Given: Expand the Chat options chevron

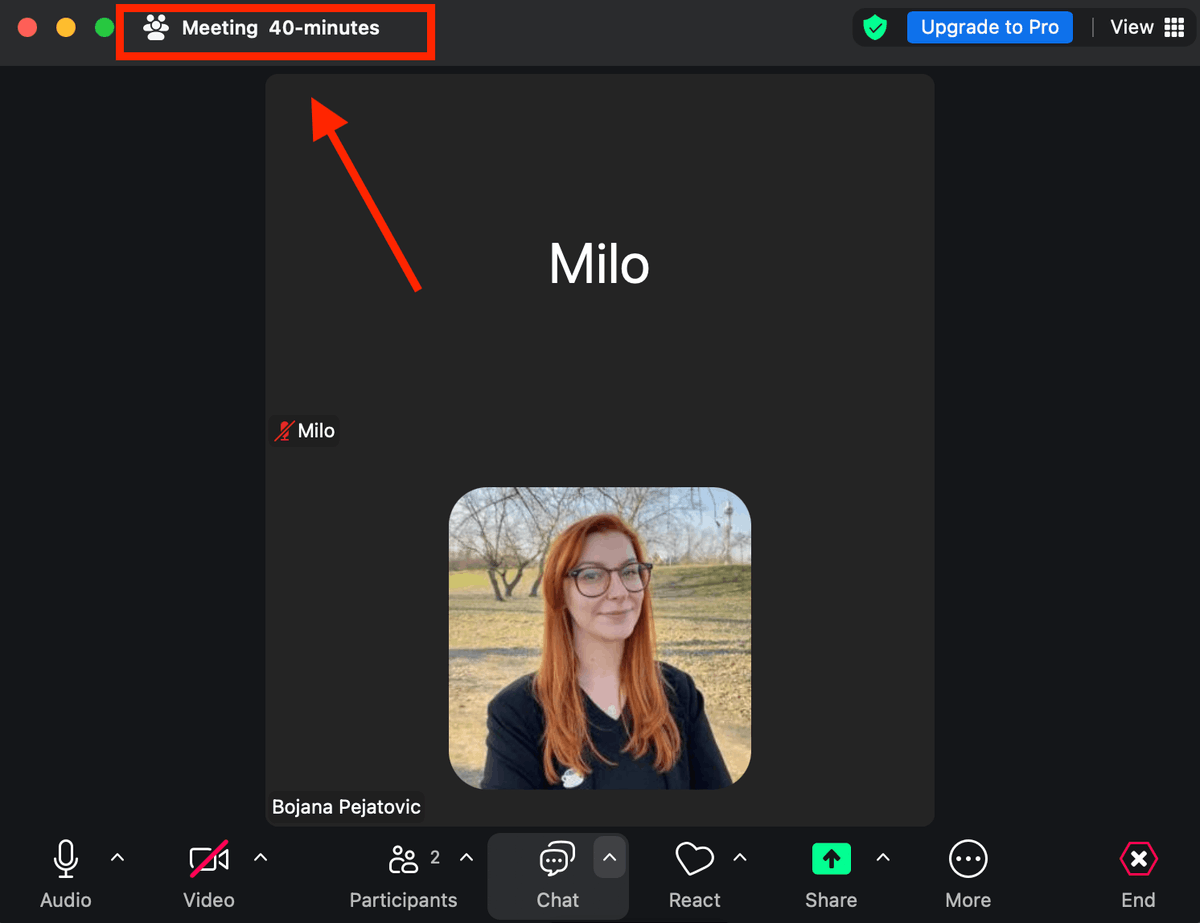Looking at the screenshot, I should point(609,857).
